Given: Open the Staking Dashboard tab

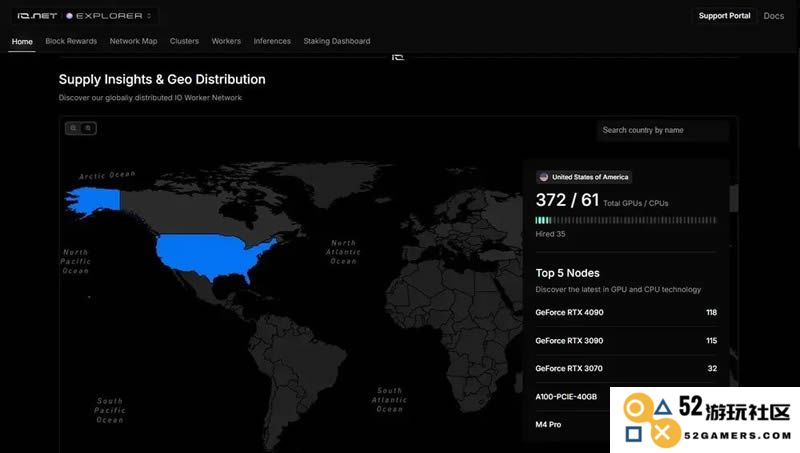Looking at the screenshot, I should click(x=337, y=41).
